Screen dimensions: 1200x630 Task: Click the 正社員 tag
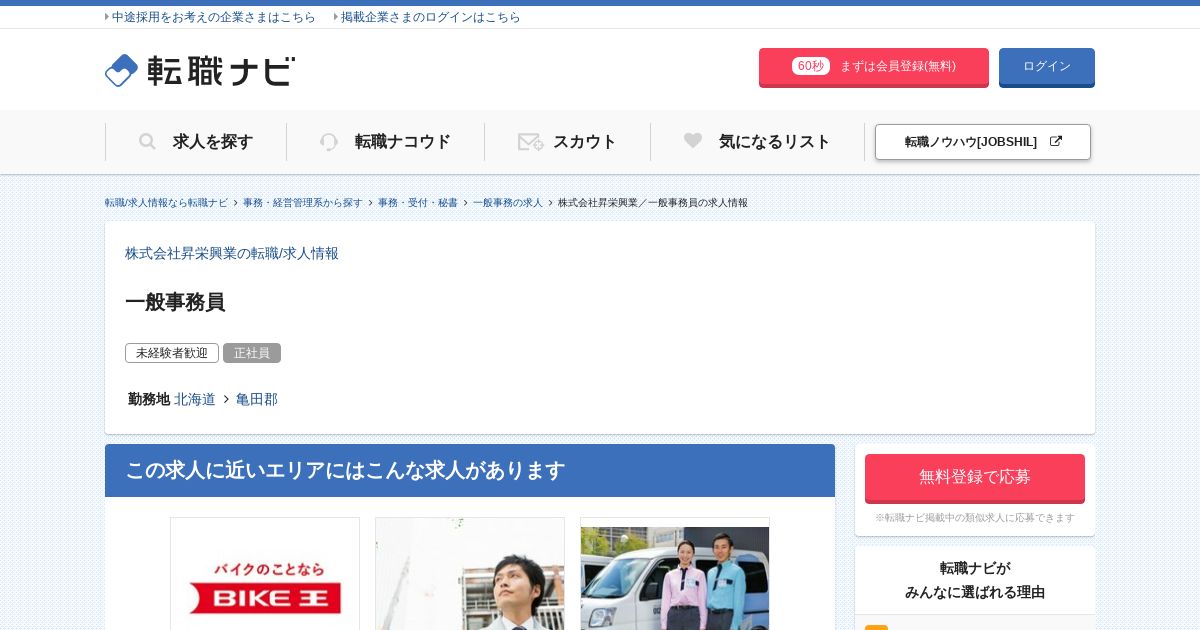(x=252, y=353)
